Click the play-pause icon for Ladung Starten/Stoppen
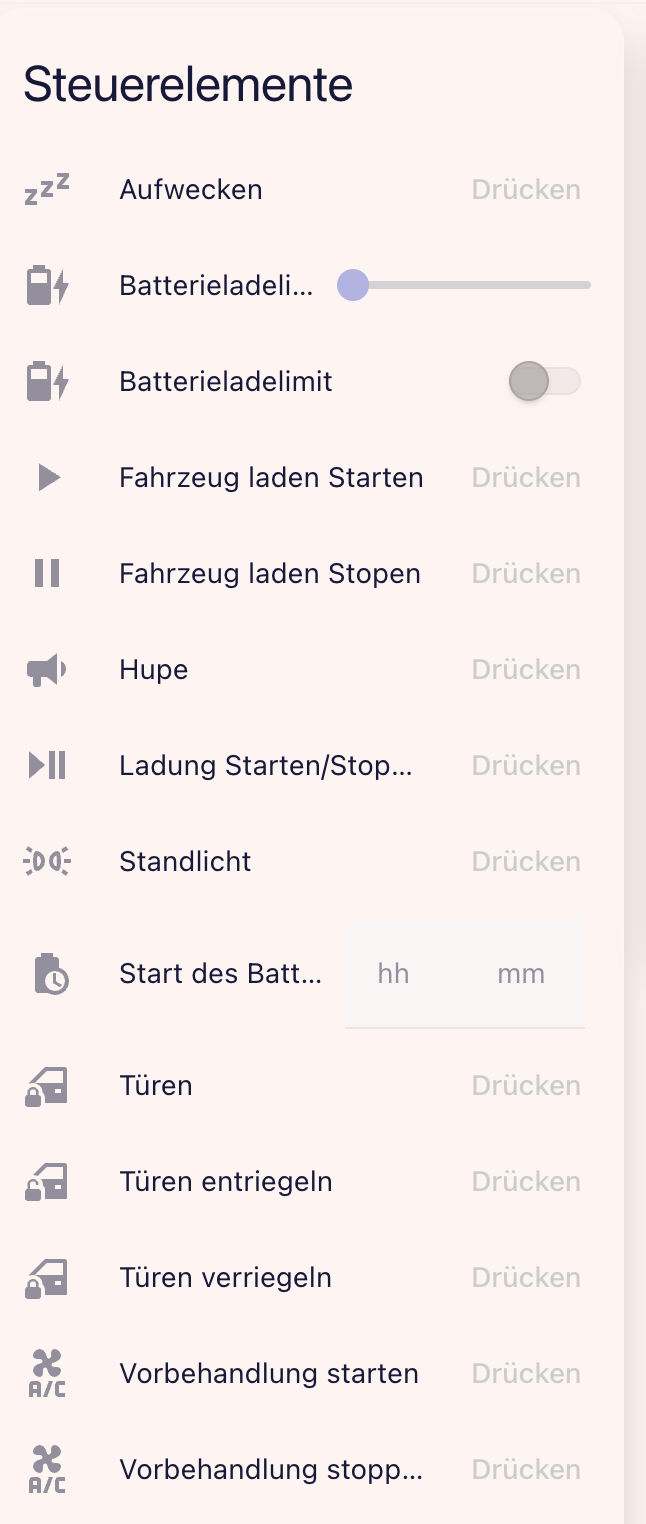The image size is (646, 1524). (47, 766)
